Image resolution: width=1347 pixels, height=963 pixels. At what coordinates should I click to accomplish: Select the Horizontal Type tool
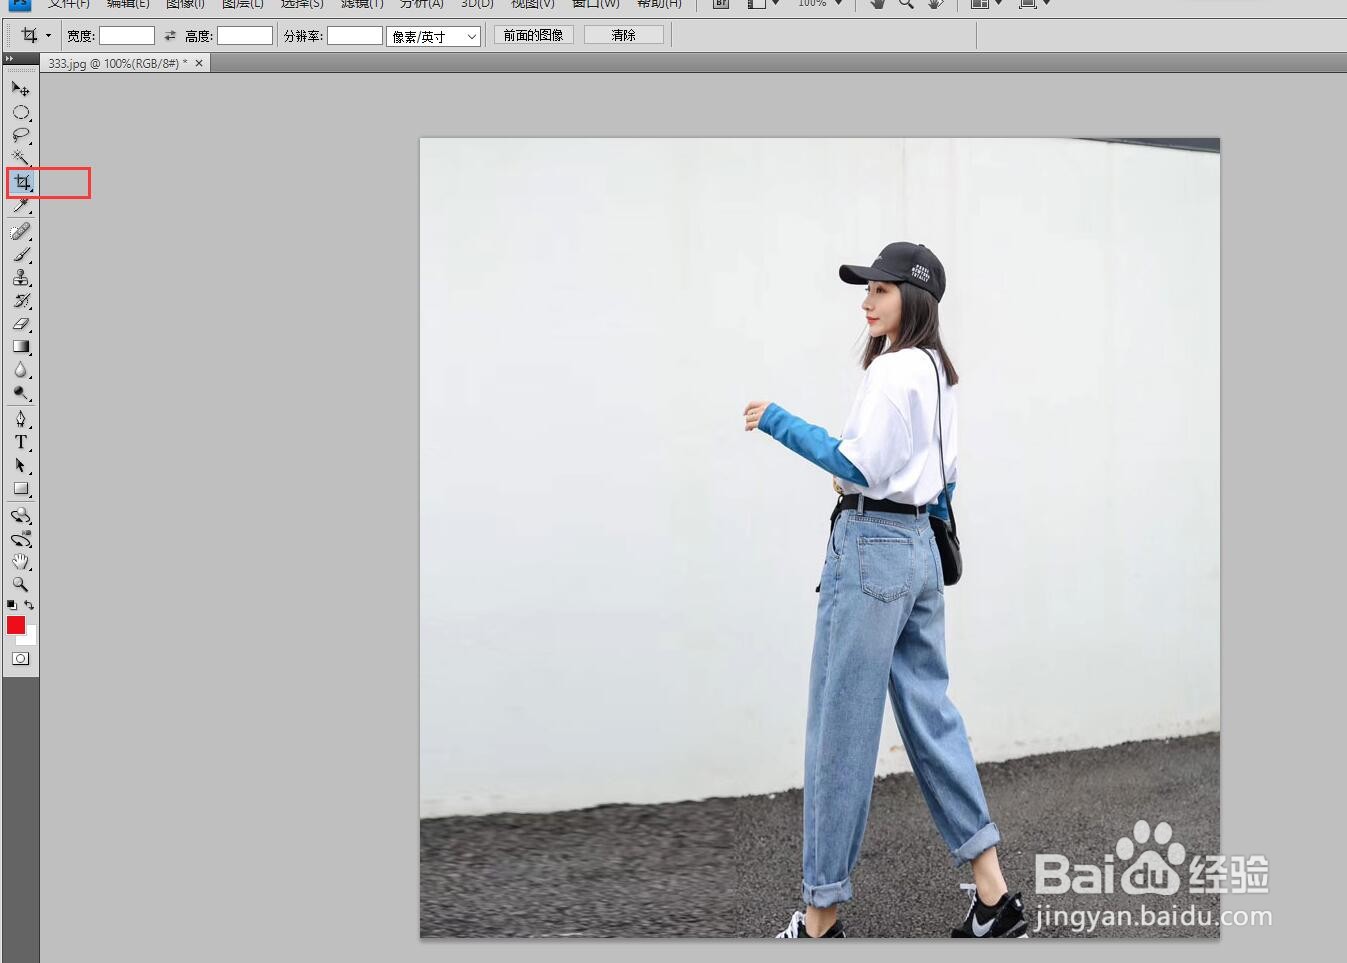[x=20, y=442]
